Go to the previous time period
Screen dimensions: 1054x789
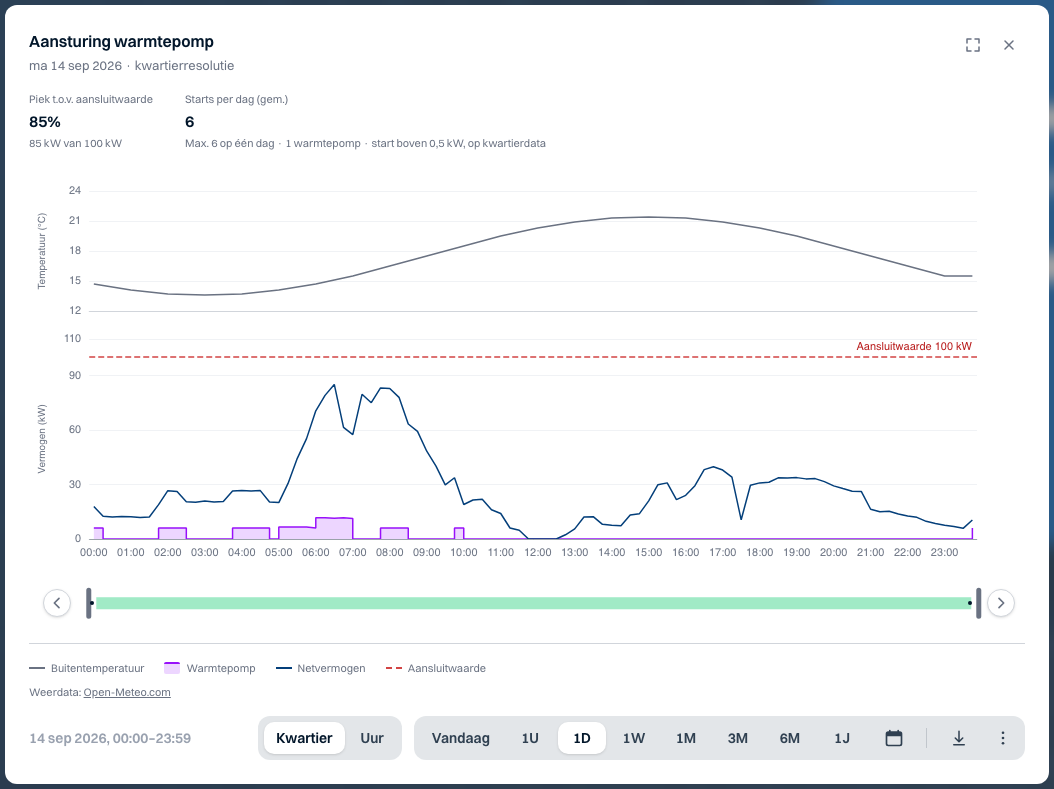click(x=57, y=603)
